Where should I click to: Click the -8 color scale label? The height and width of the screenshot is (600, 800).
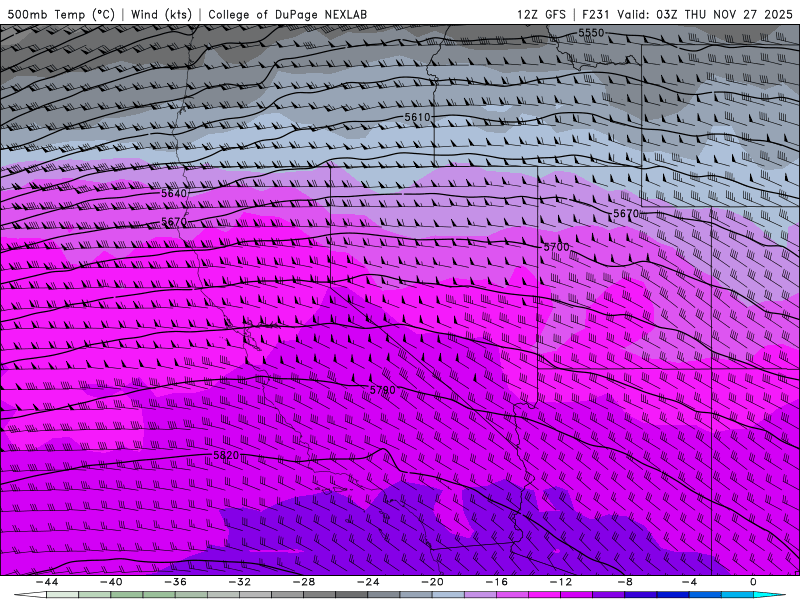pos(626,582)
